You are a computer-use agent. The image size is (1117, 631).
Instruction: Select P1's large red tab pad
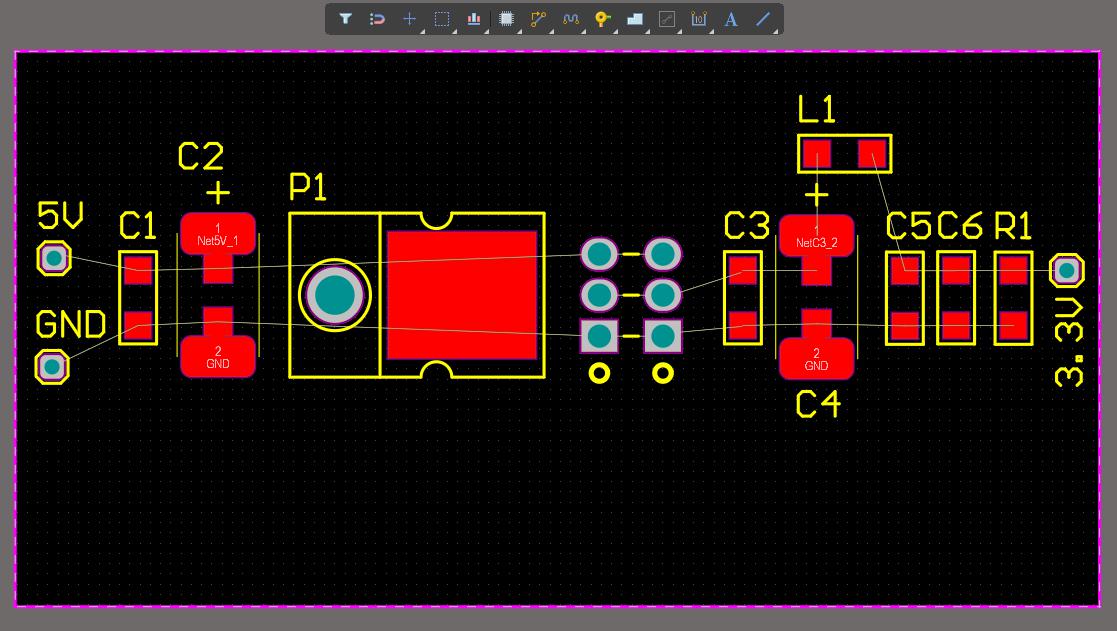[x=462, y=295]
